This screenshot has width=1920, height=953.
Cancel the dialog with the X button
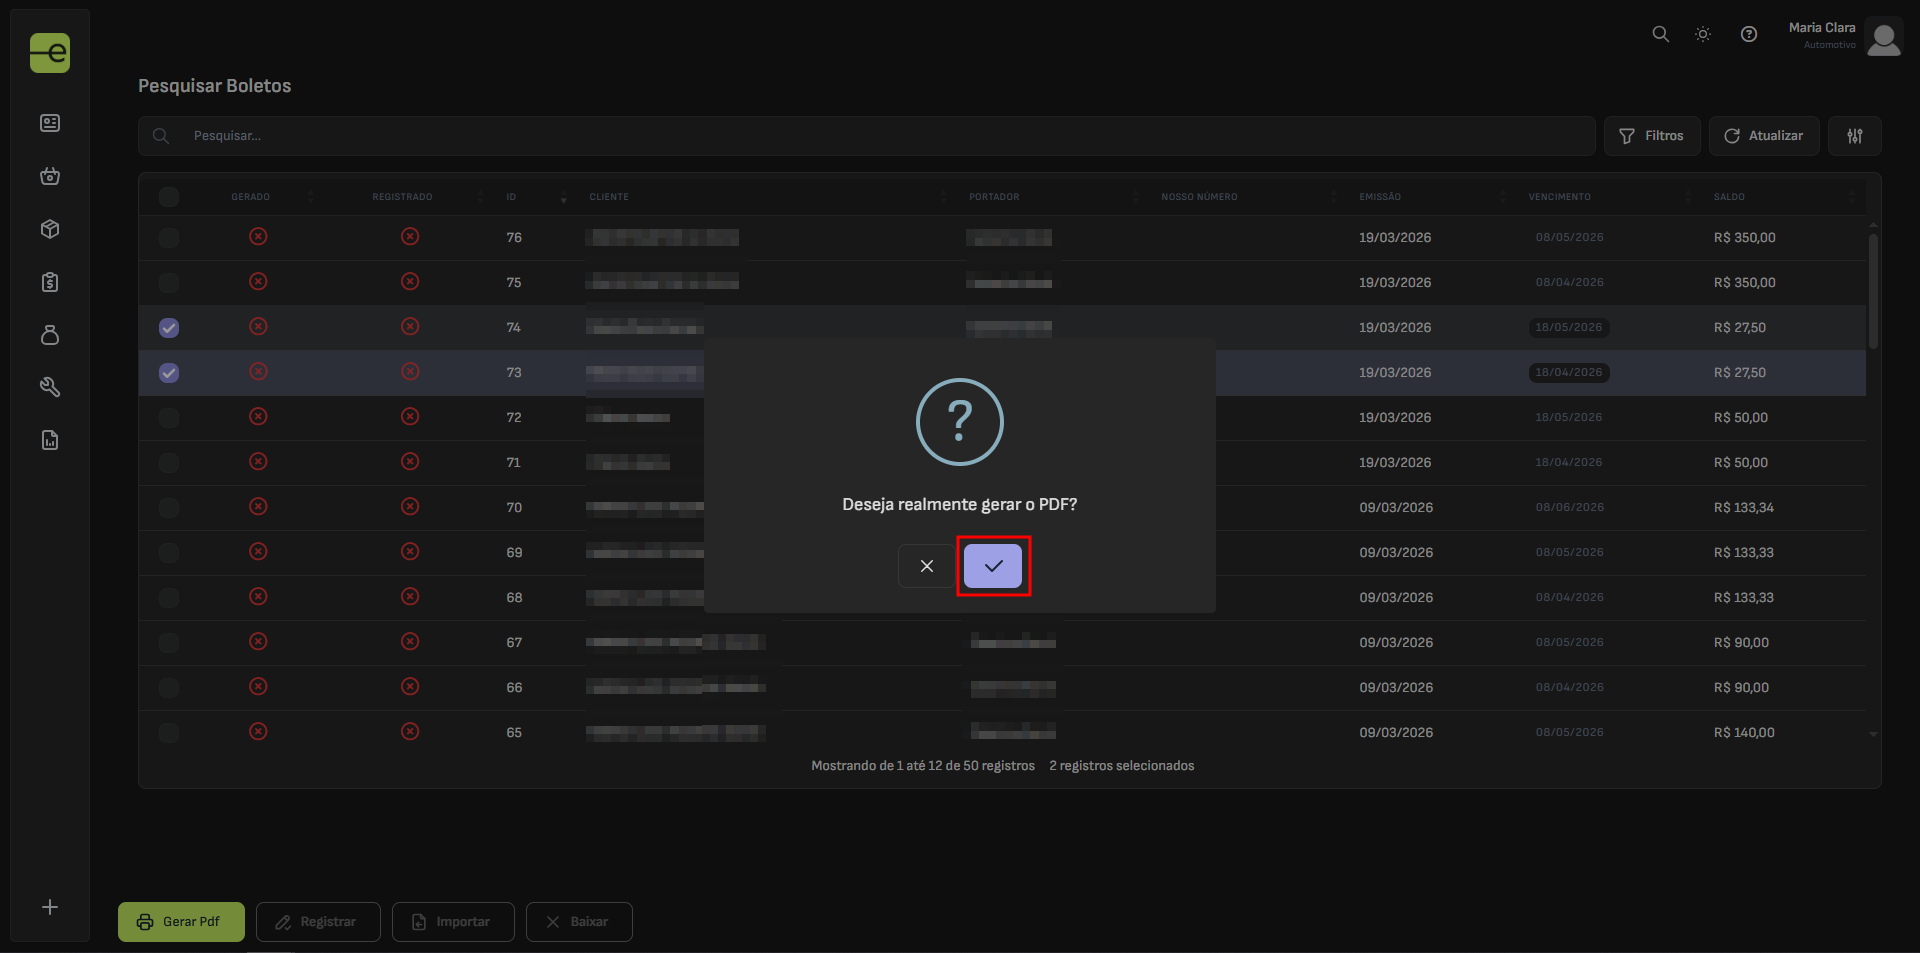click(926, 566)
